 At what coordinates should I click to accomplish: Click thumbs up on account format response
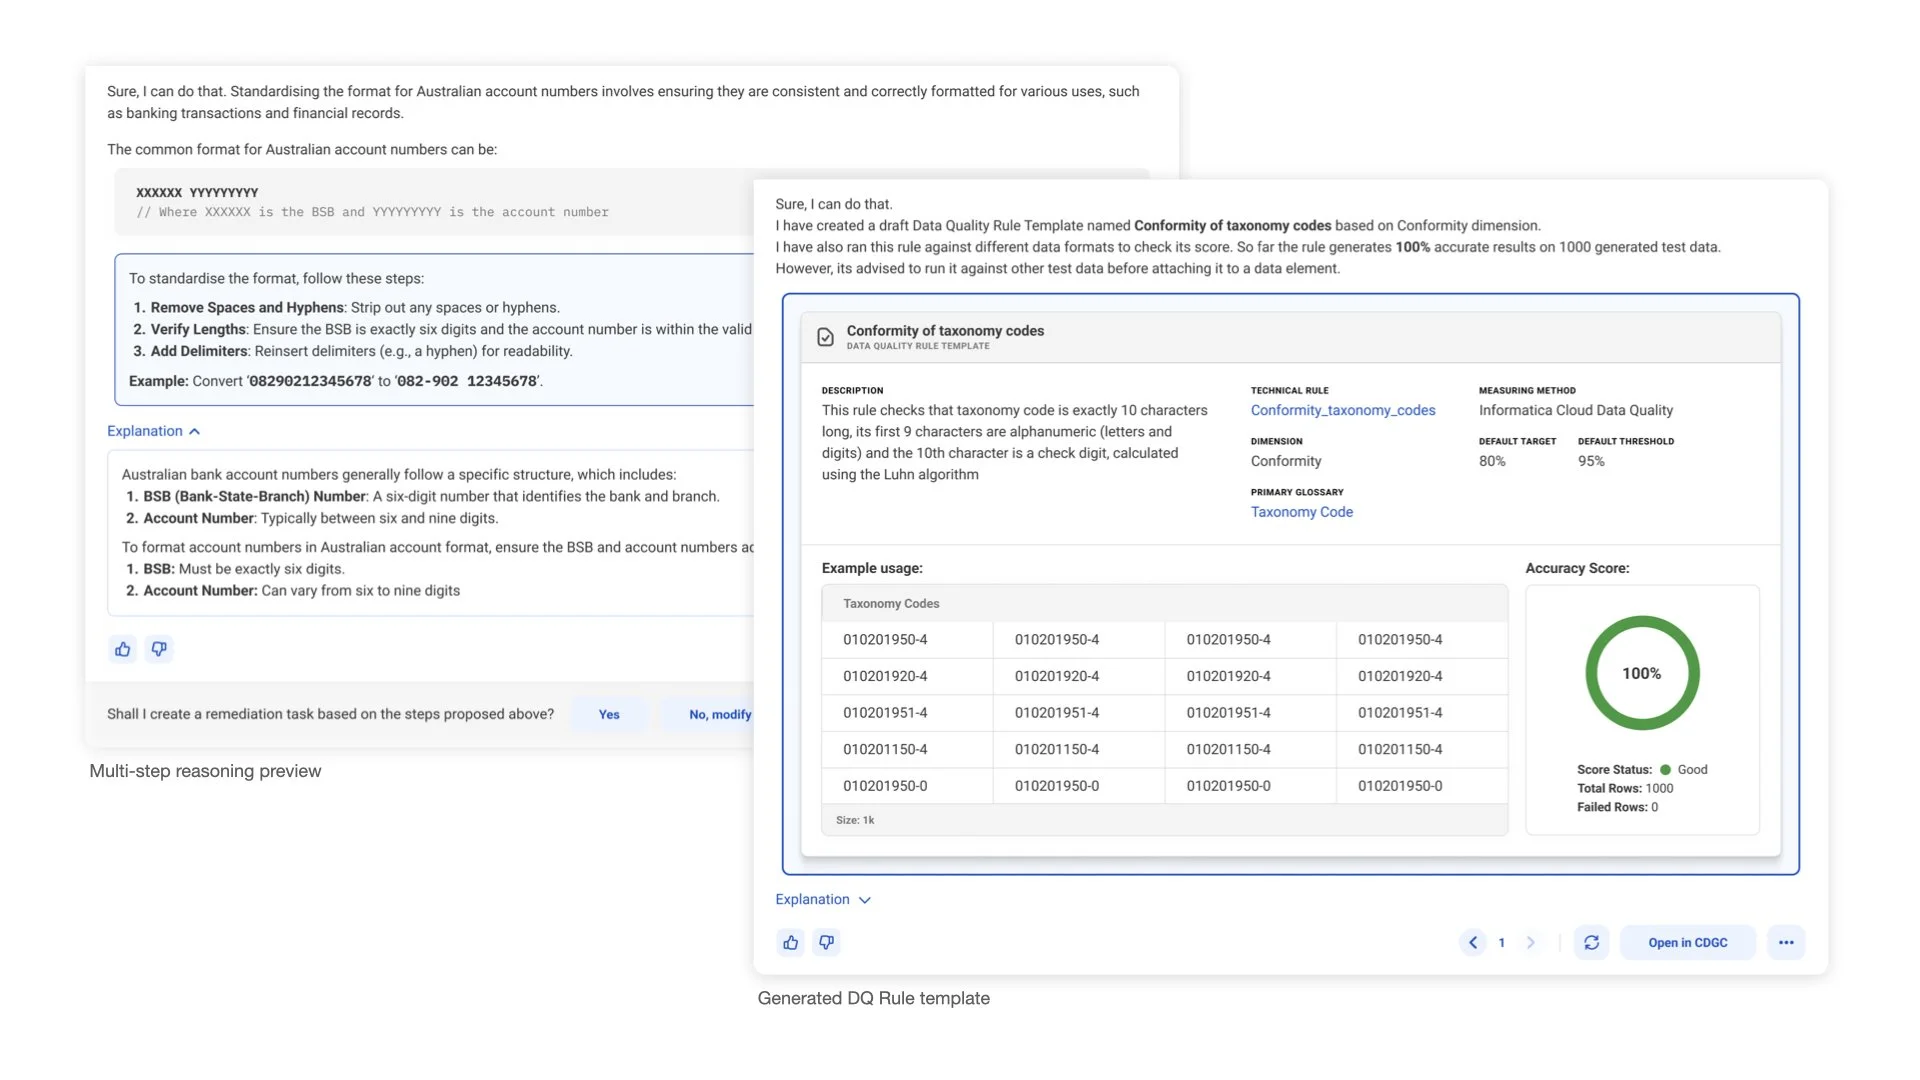pyautogui.click(x=123, y=649)
